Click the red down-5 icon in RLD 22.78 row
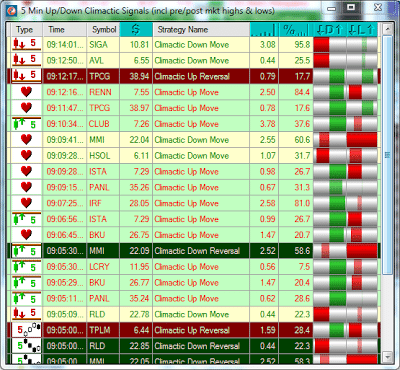Viewport: 400px width, 370px height. (26, 314)
